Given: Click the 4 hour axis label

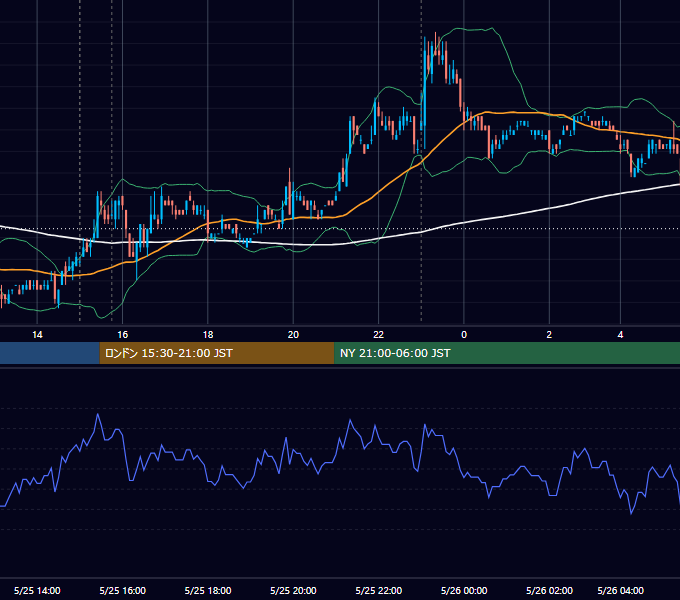Looking at the screenshot, I should coord(620,335).
